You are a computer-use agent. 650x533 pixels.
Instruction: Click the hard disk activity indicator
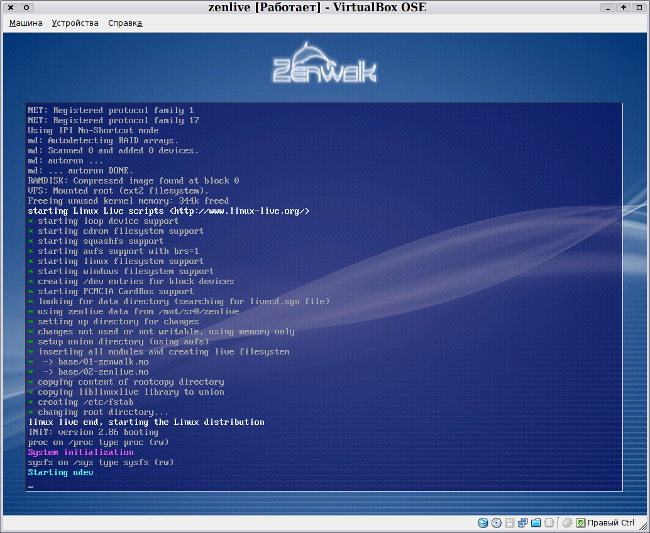pyautogui.click(x=483, y=523)
